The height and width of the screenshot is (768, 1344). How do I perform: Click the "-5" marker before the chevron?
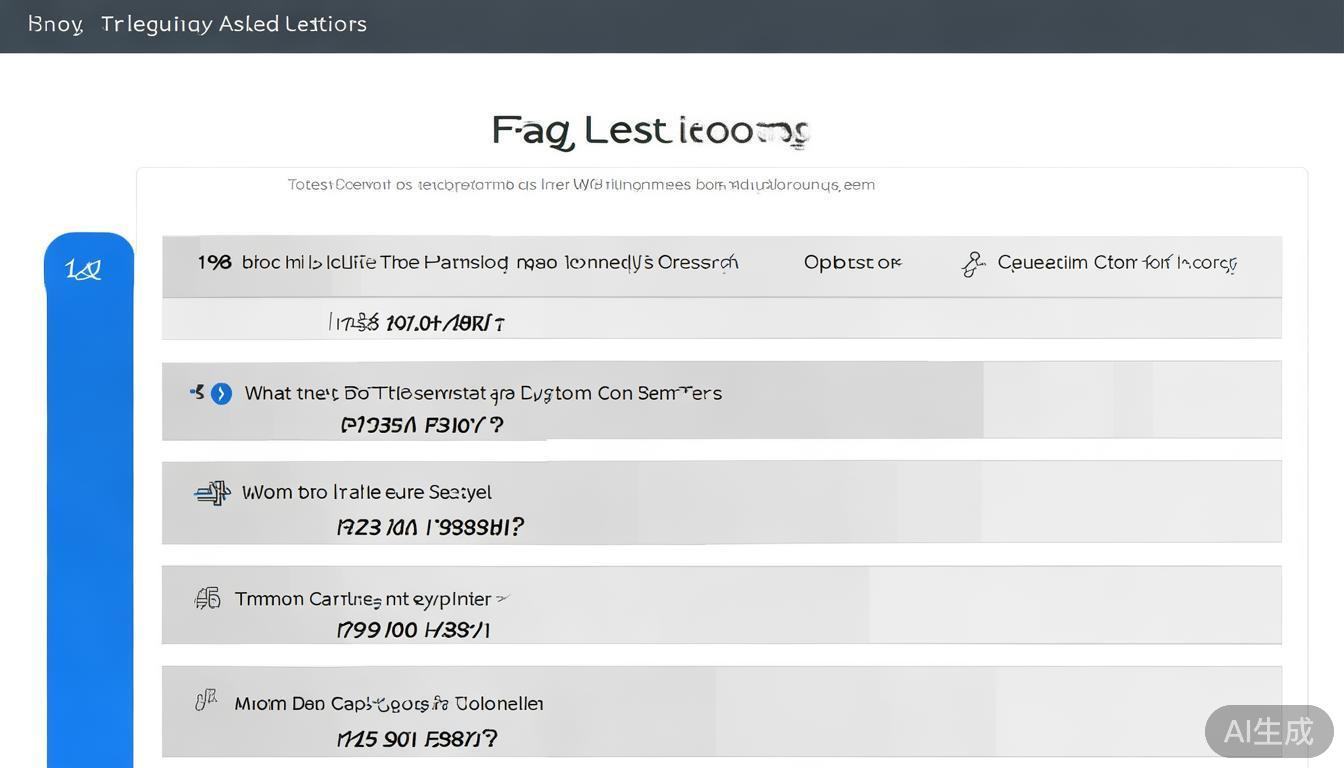pos(196,392)
